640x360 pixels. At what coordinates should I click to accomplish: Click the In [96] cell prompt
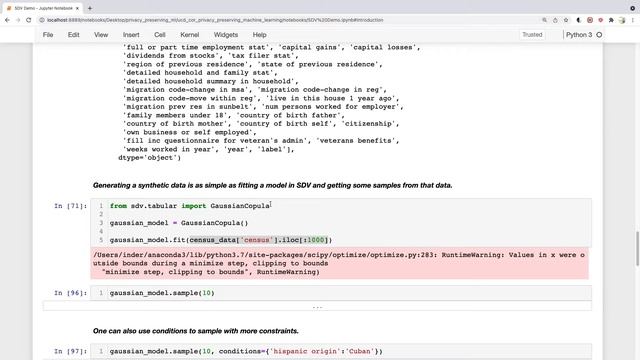pyautogui.click(x=71, y=293)
